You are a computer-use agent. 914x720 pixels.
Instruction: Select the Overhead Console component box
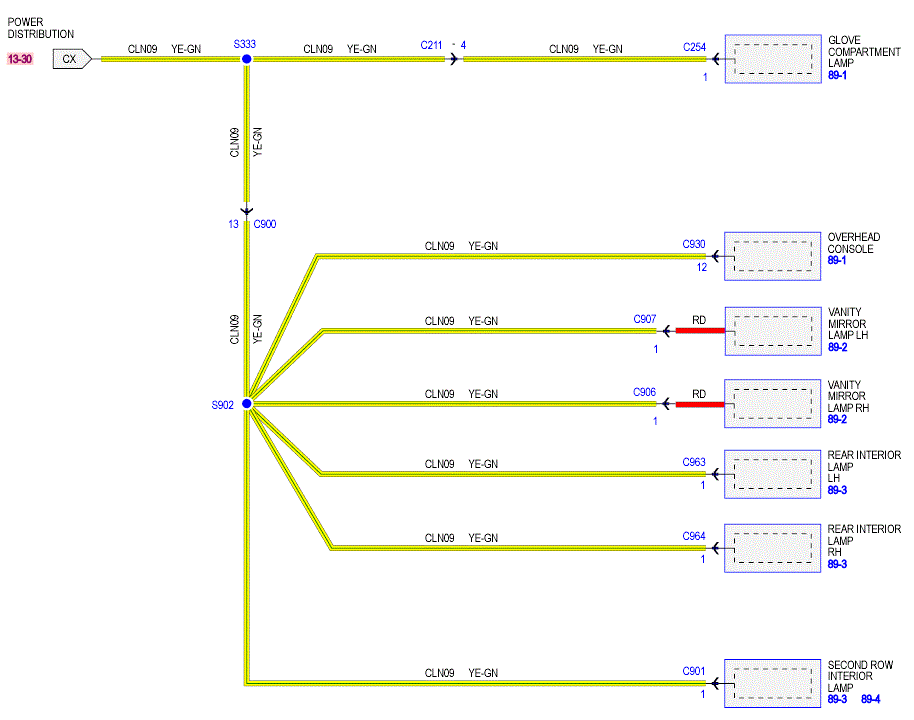[772, 256]
